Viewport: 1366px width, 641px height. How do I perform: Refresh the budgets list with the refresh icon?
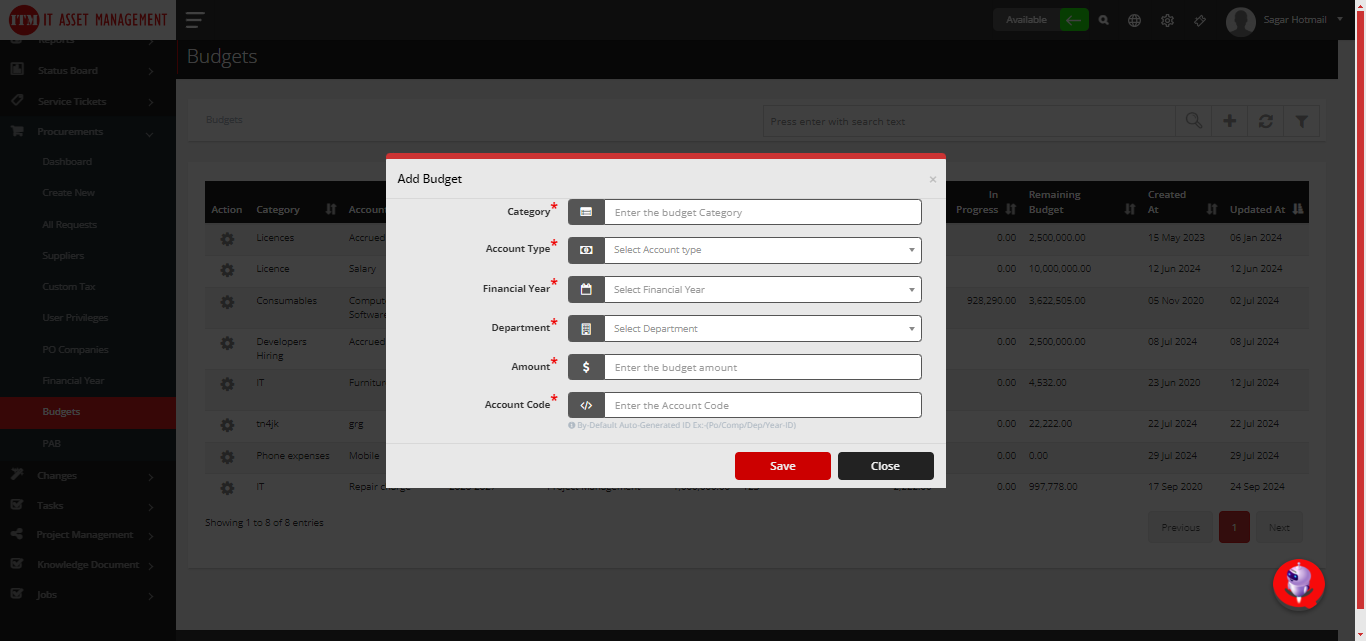click(x=1265, y=120)
